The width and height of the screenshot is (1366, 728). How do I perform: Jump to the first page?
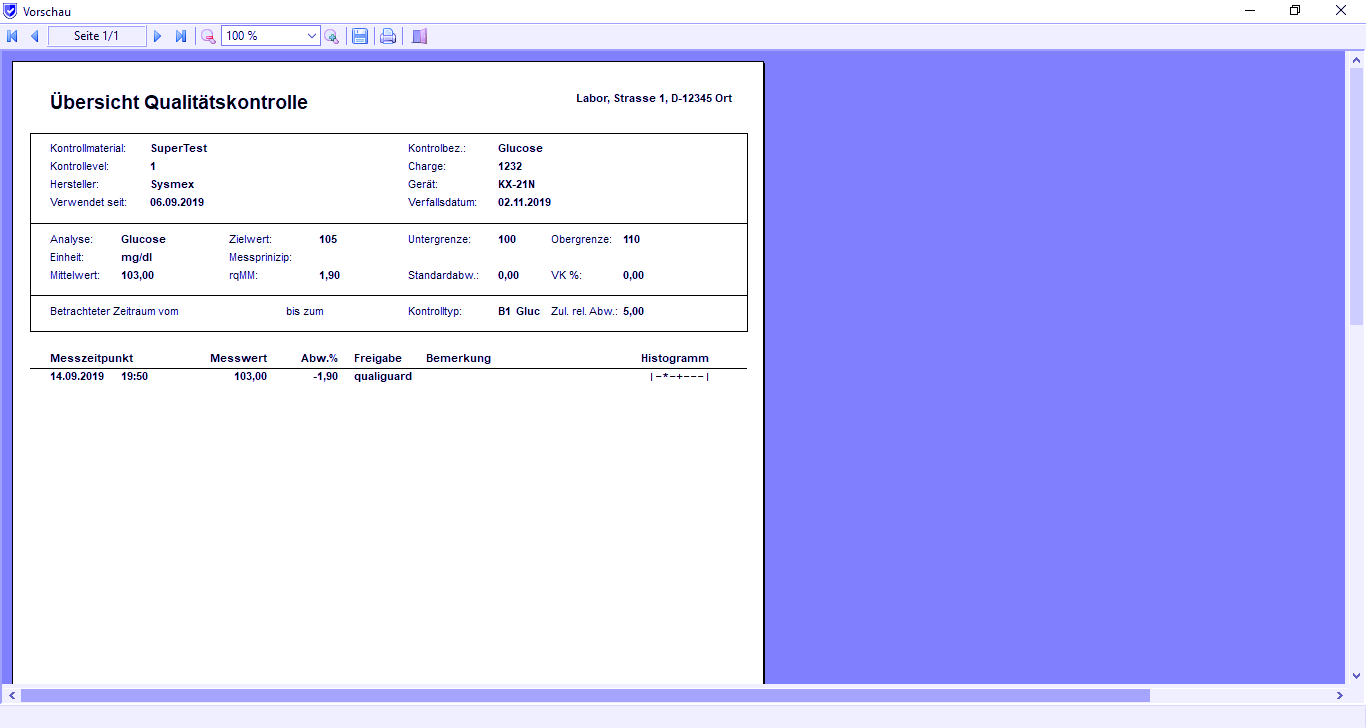12,35
